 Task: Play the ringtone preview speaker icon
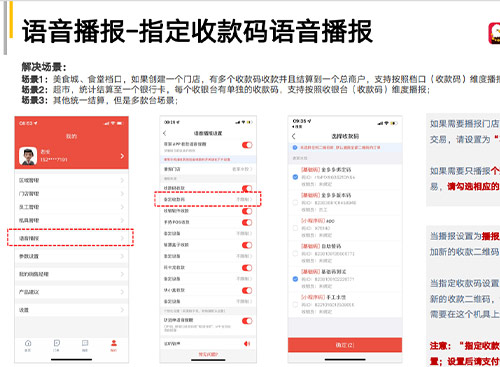coord(247,344)
